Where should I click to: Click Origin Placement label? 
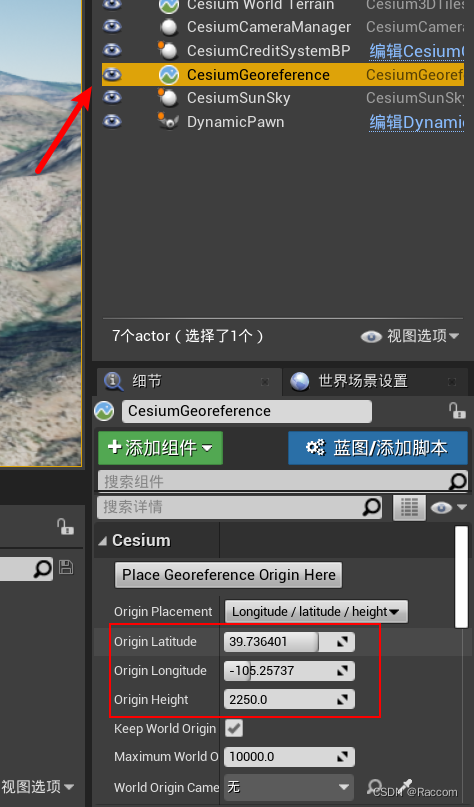click(163, 611)
